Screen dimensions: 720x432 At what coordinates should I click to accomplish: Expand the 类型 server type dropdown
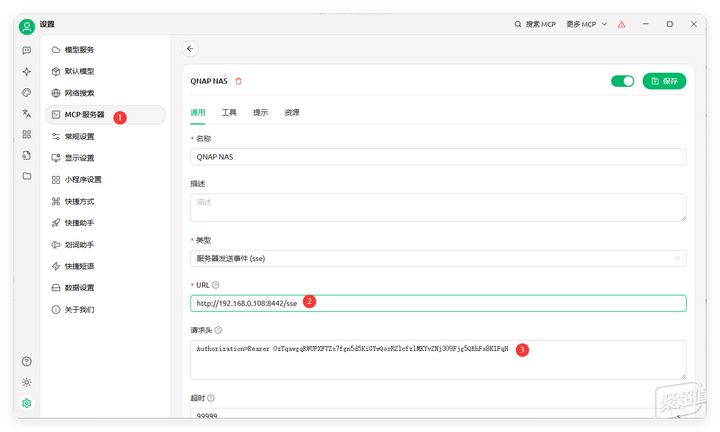[438, 258]
